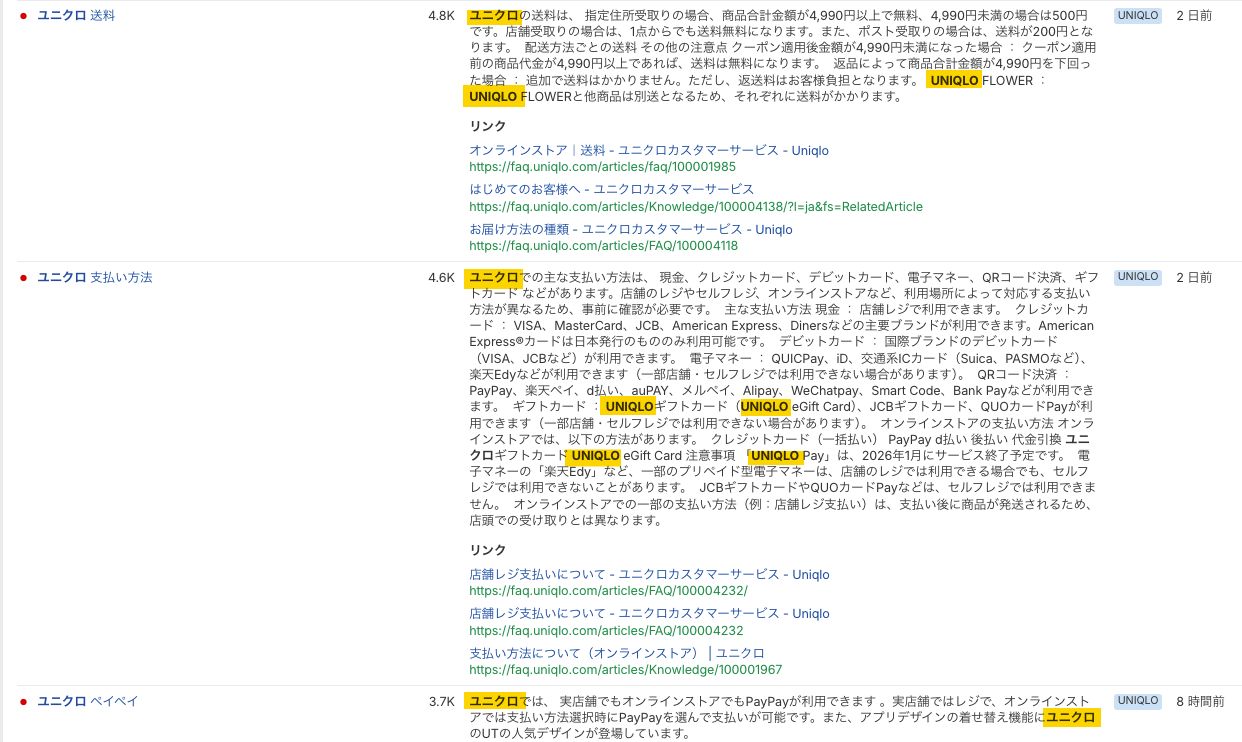Open keyword link ユニクロ 支払い方法
The image size is (1242, 742).
pos(95,277)
